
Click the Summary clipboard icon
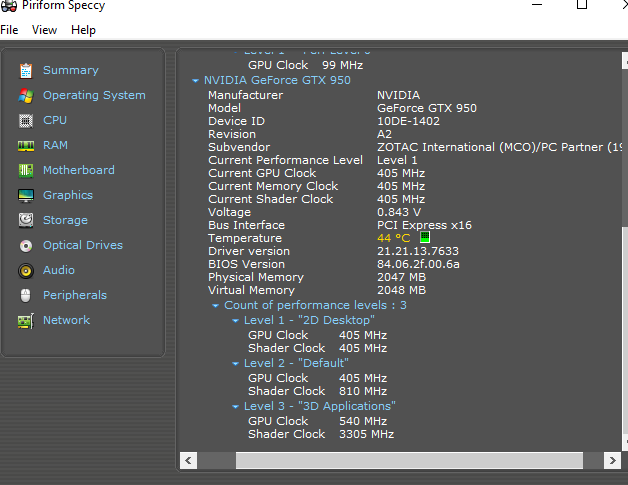click(x=26, y=71)
